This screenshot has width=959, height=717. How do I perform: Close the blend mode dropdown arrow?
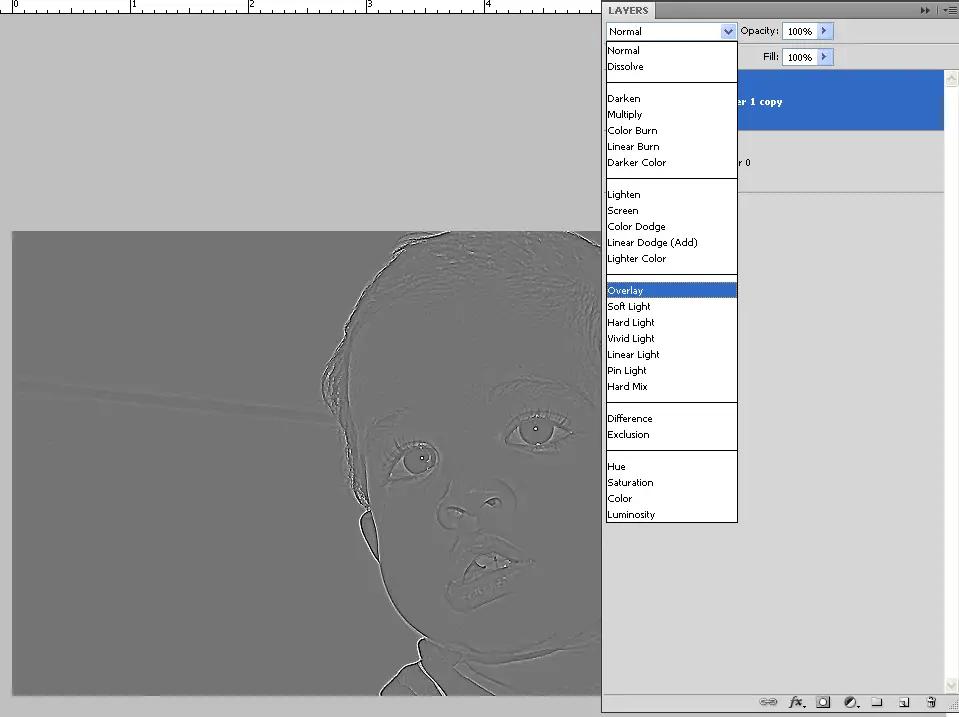(728, 32)
